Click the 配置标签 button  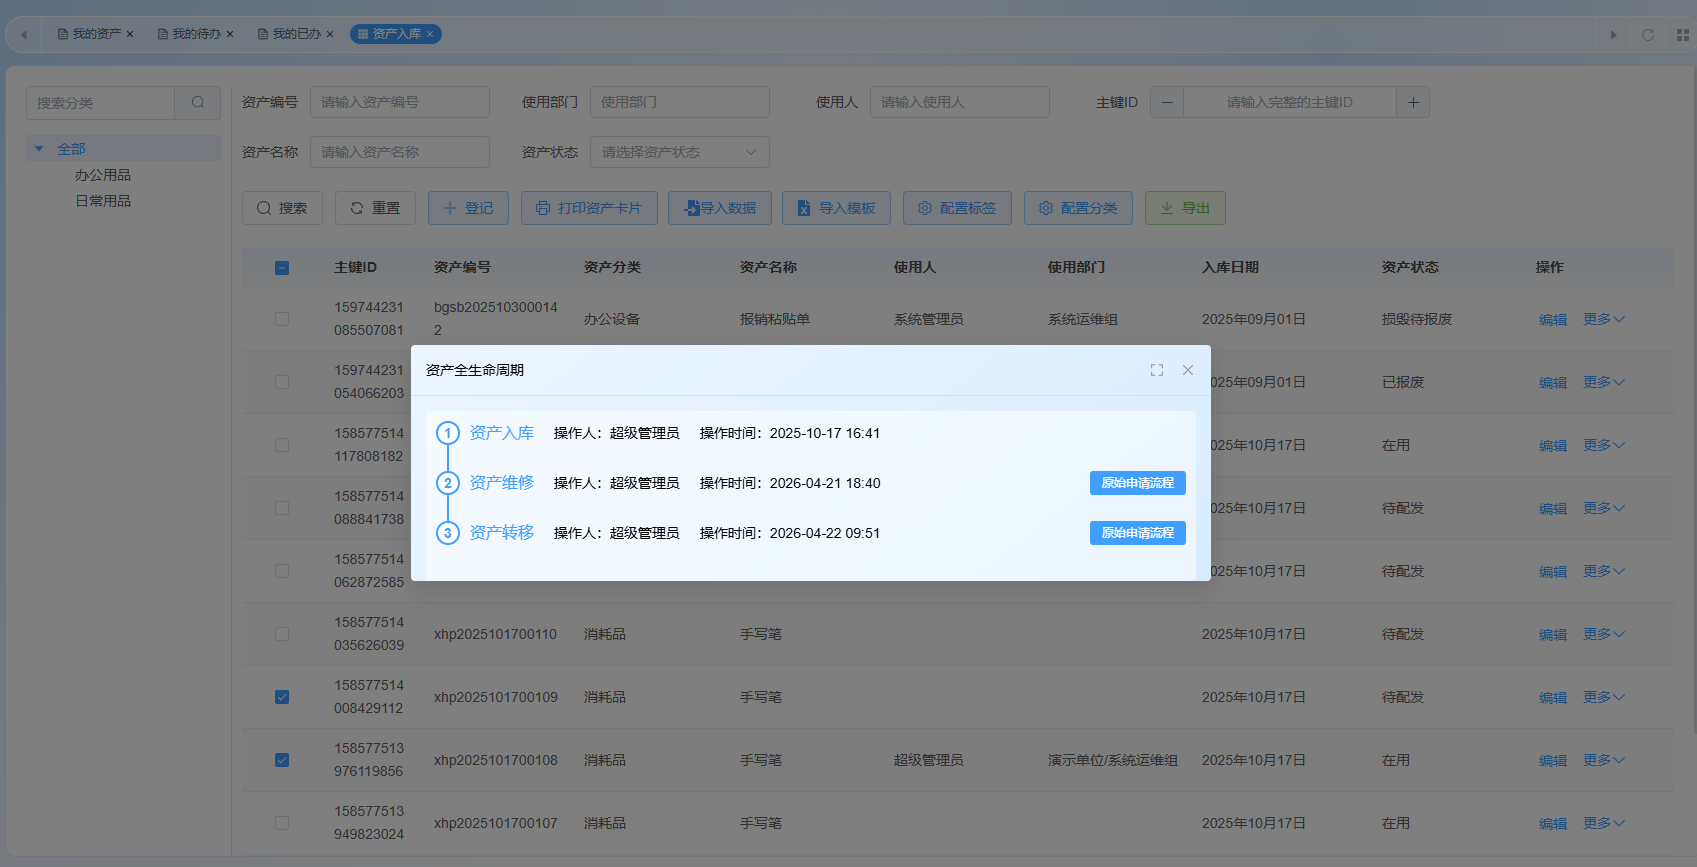[x=957, y=208]
